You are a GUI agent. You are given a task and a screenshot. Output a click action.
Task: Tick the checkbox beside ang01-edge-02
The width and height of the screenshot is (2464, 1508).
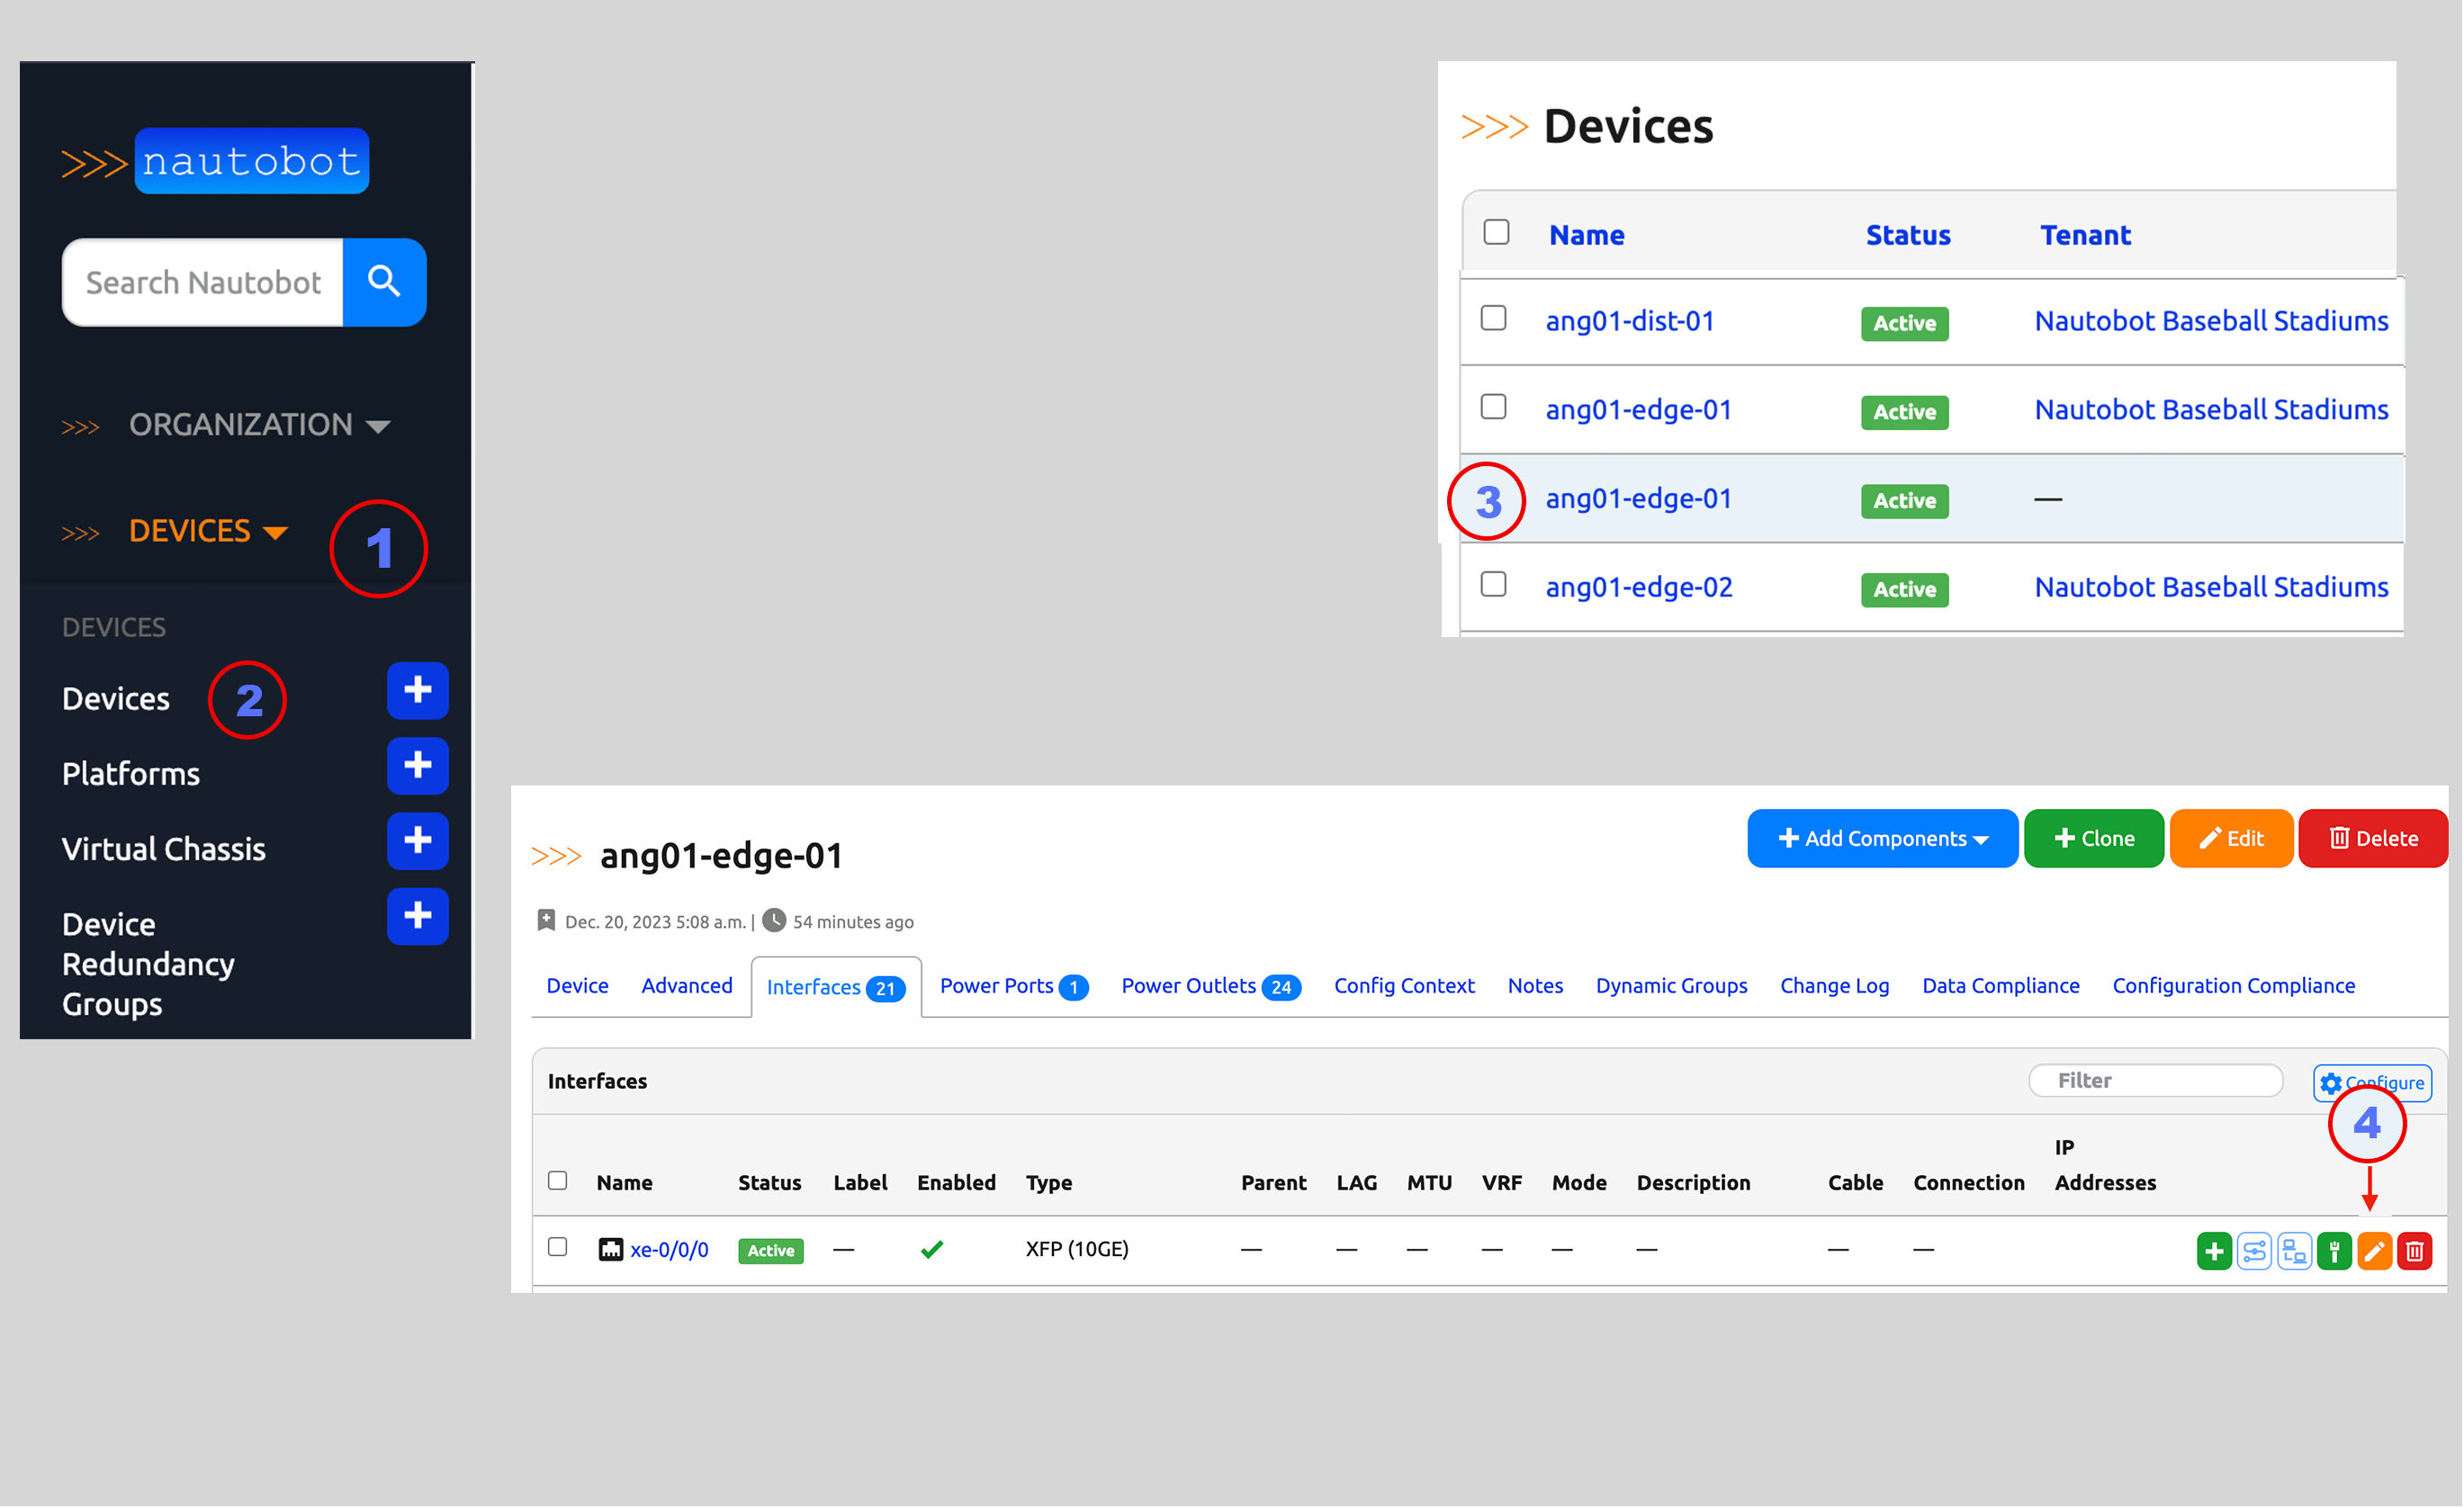coord(1494,585)
